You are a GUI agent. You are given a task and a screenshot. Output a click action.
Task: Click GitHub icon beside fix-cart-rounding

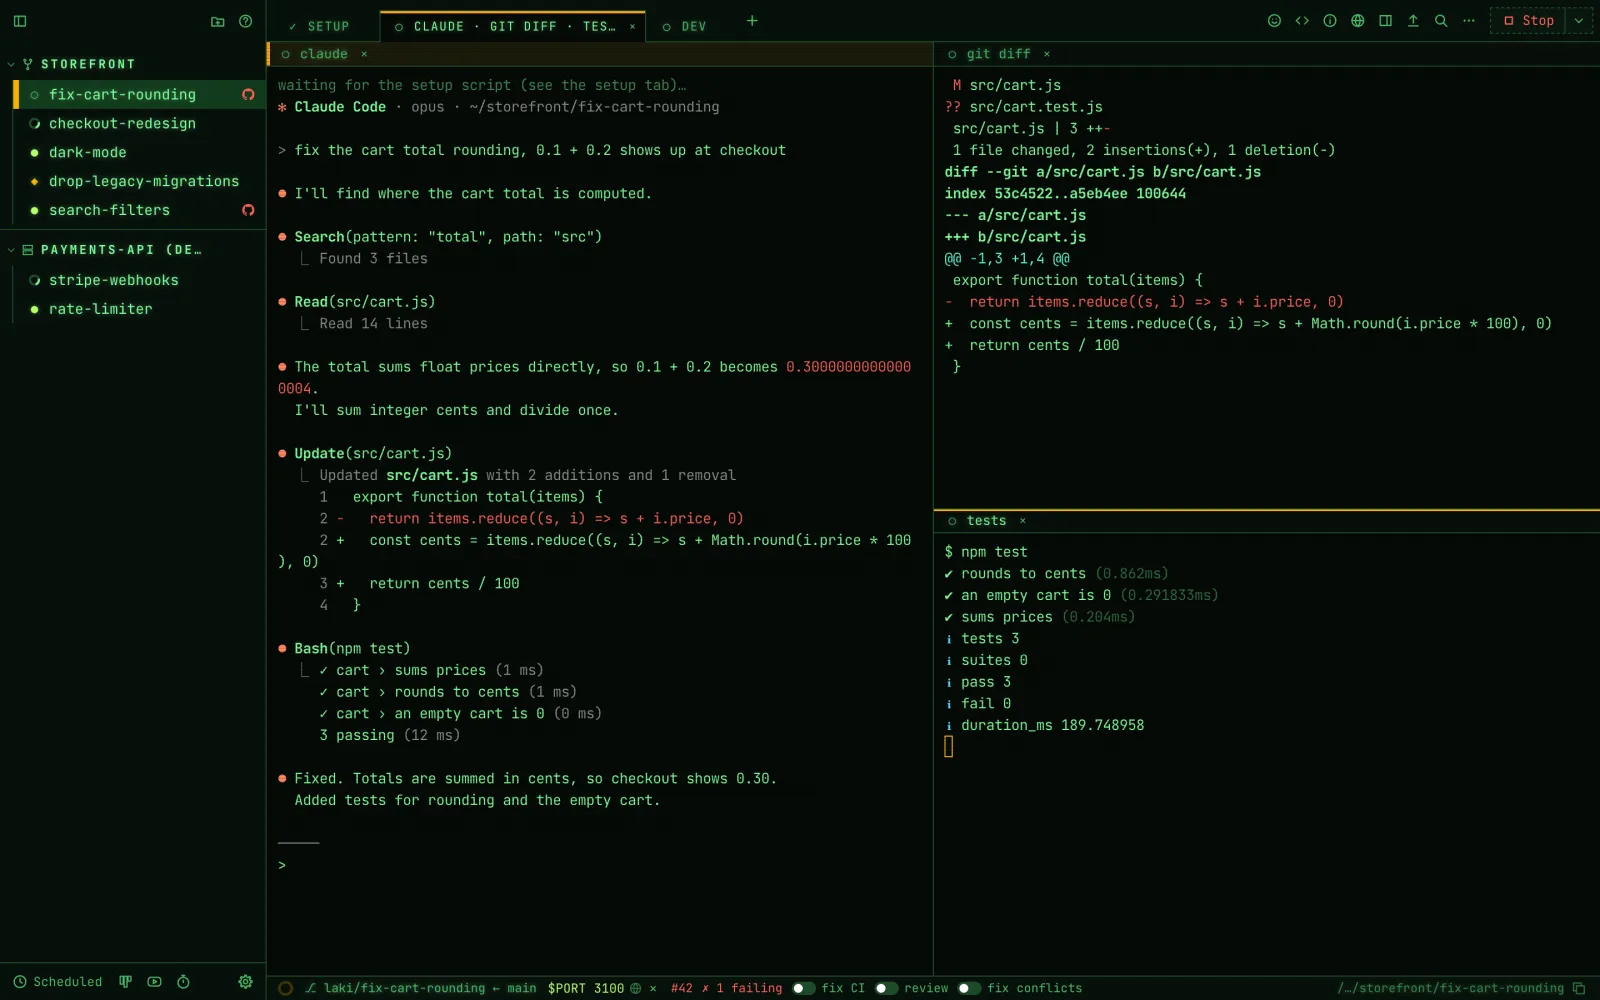[x=248, y=95]
